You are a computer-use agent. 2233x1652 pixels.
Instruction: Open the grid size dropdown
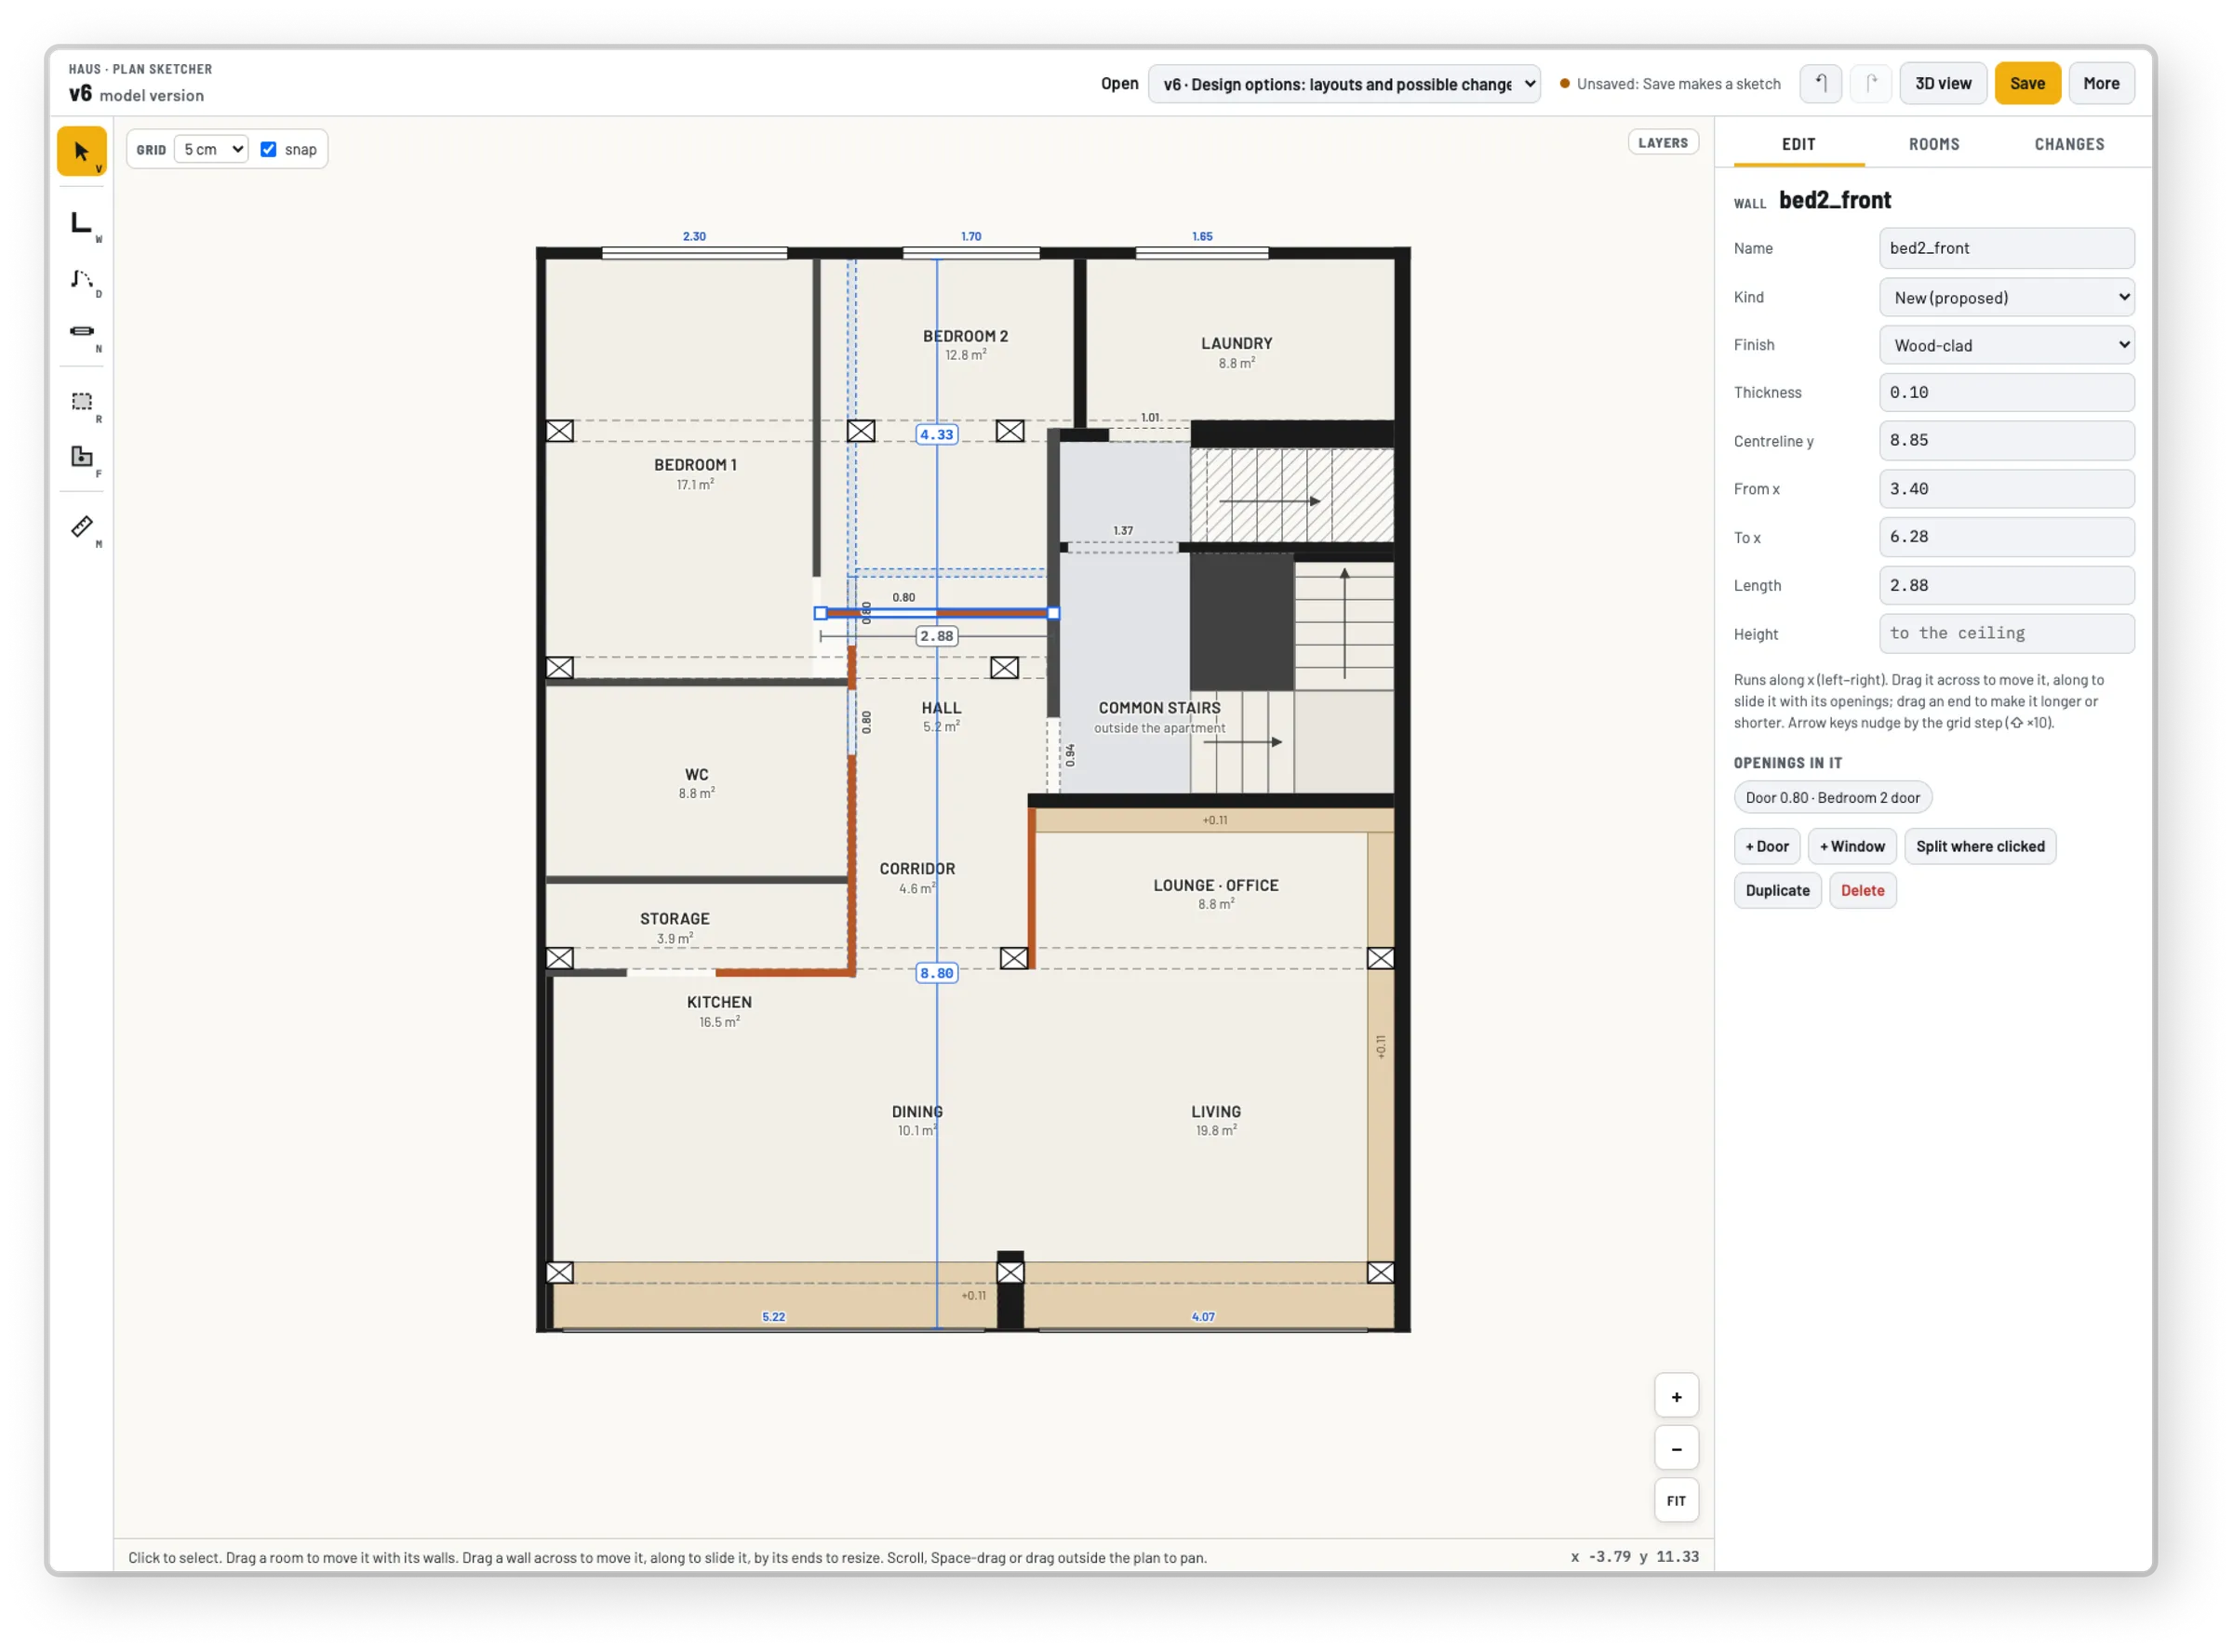212,149
